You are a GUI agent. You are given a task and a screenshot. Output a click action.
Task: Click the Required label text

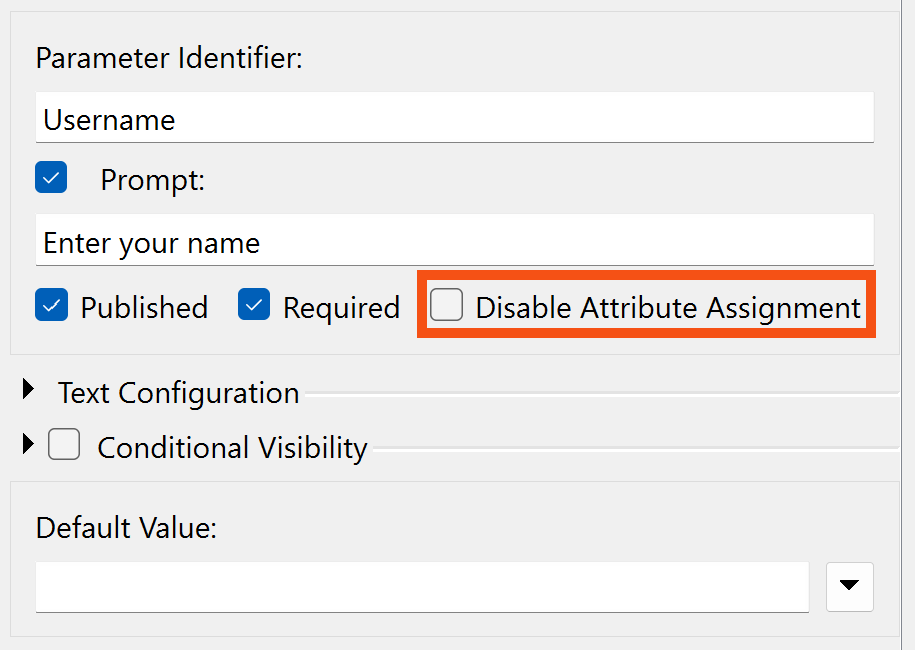click(x=341, y=308)
